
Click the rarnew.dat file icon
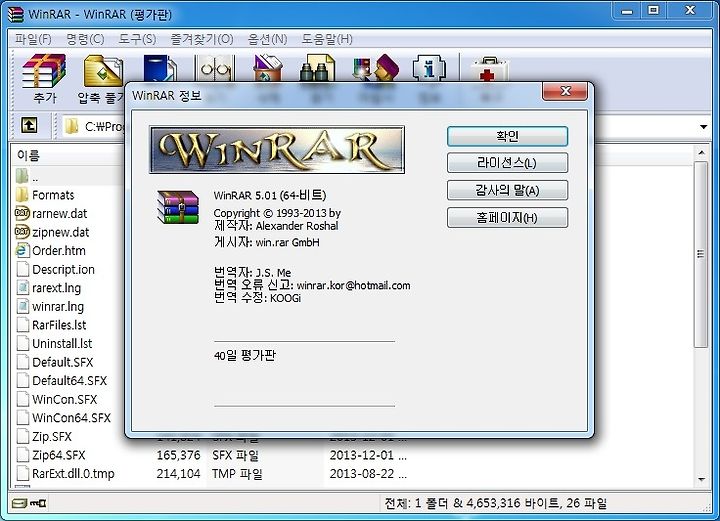pos(22,213)
